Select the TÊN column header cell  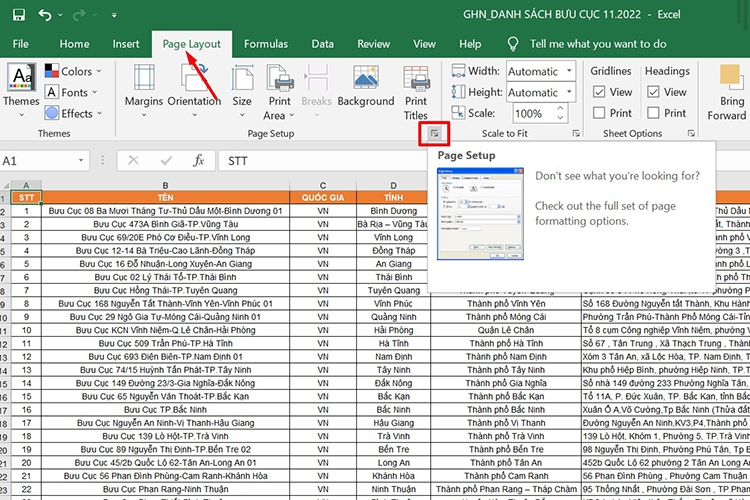164,197
